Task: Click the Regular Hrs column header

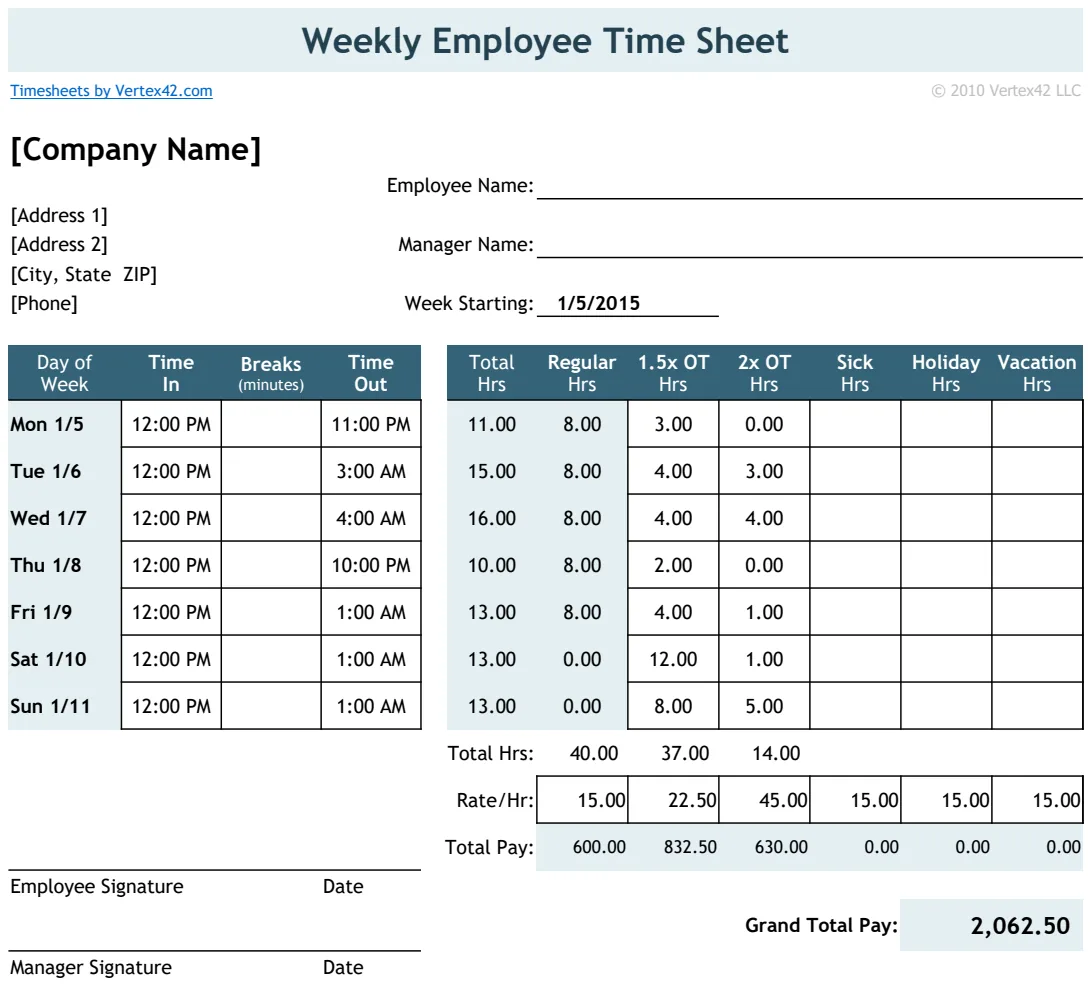Action: 582,373
